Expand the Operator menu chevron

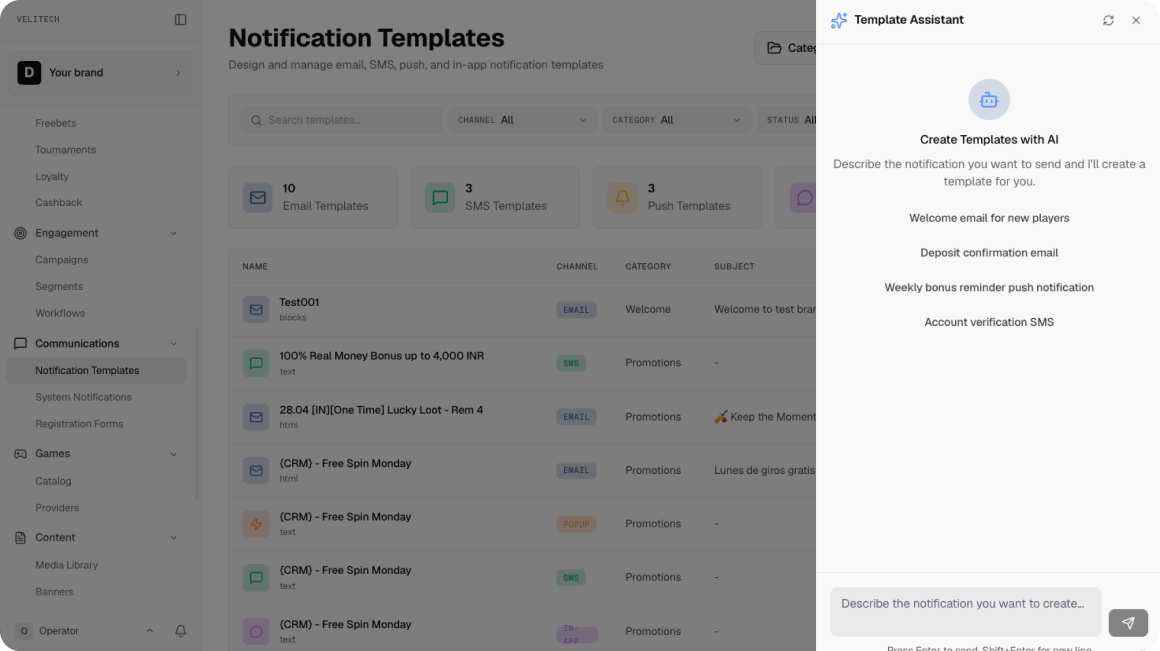[x=149, y=631]
